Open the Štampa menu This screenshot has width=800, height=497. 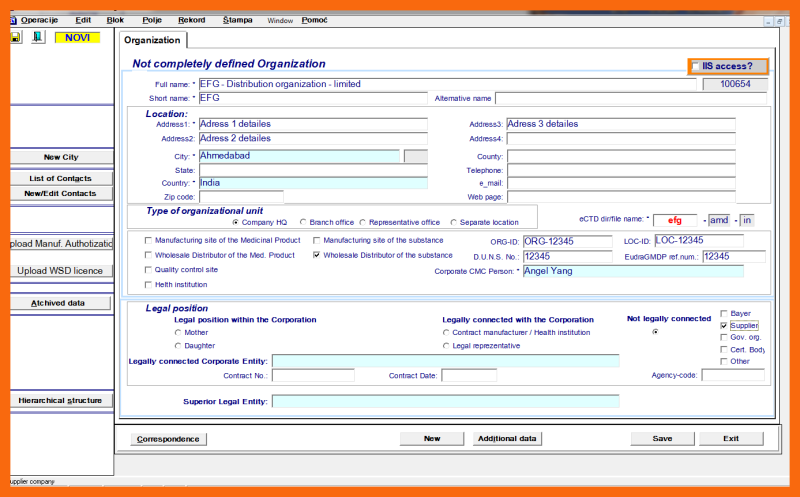click(x=238, y=20)
